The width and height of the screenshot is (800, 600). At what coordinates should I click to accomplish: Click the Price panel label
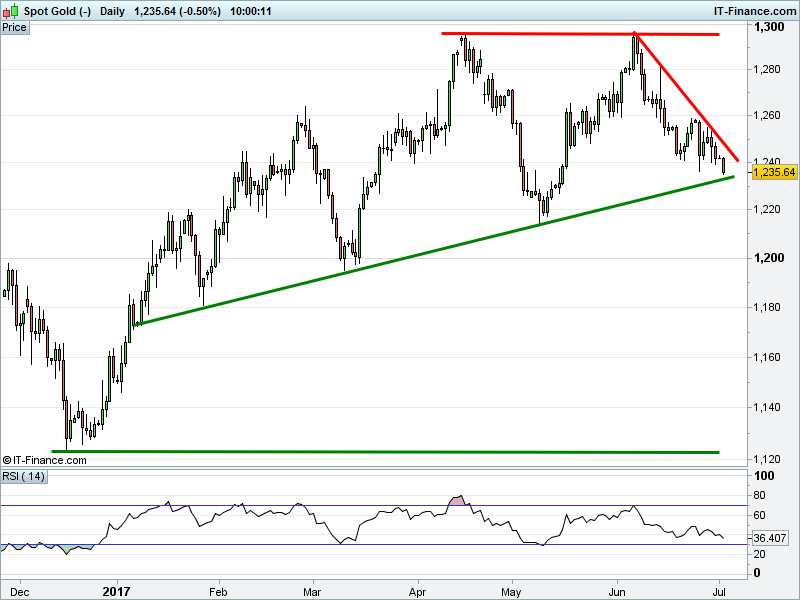click(15, 28)
